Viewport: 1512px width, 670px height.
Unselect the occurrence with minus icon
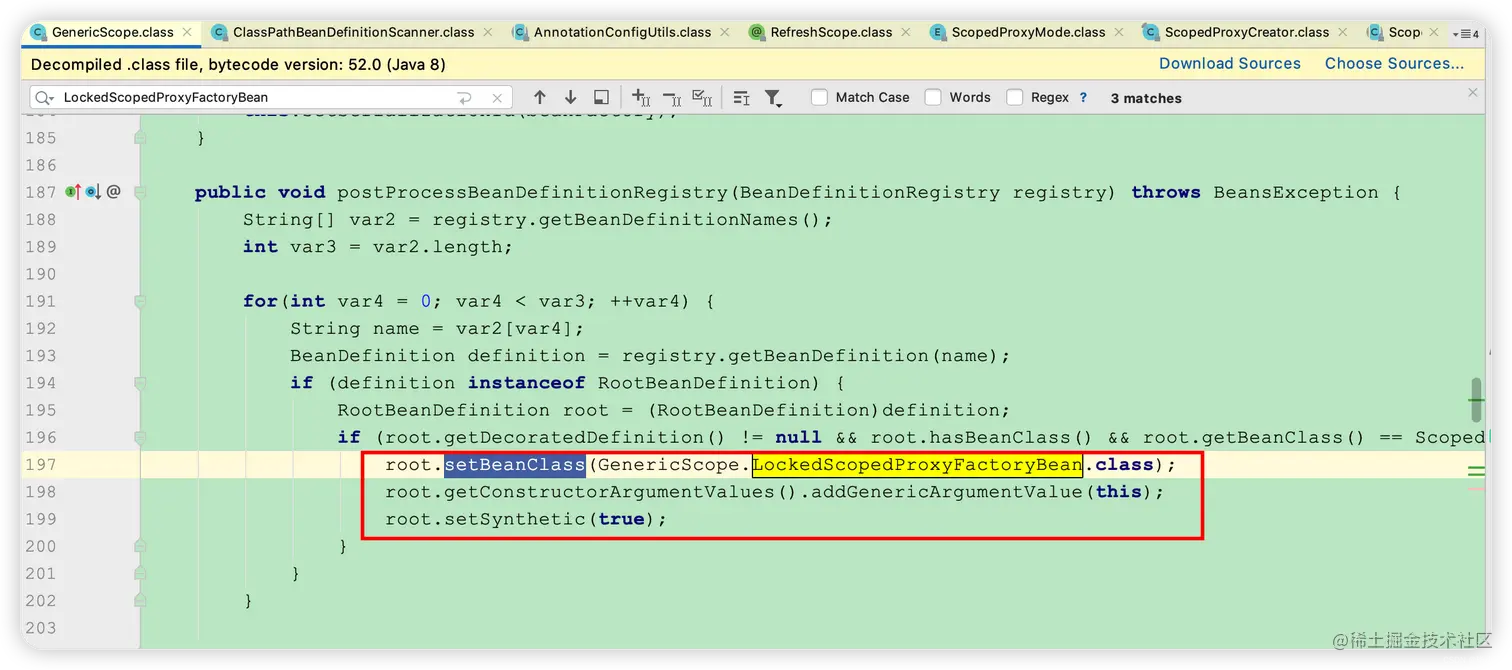click(x=672, y=97)
